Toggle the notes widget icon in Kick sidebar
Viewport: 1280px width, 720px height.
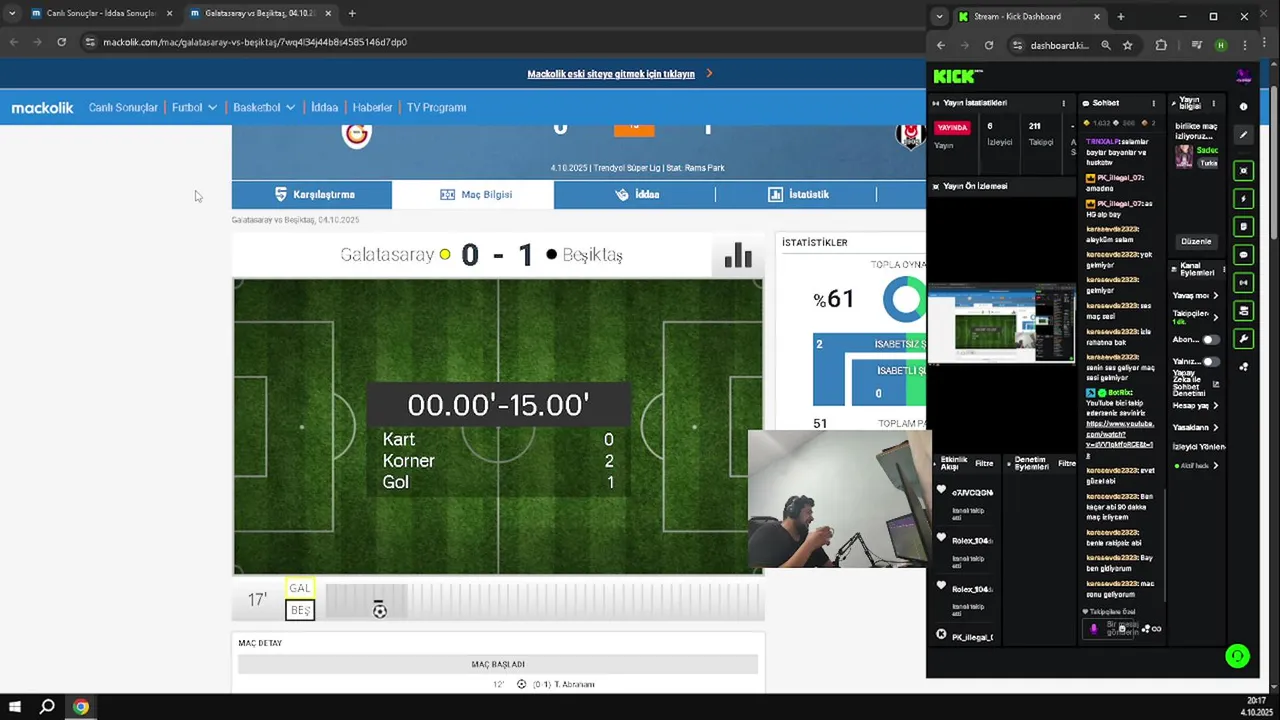(1243, 226)
